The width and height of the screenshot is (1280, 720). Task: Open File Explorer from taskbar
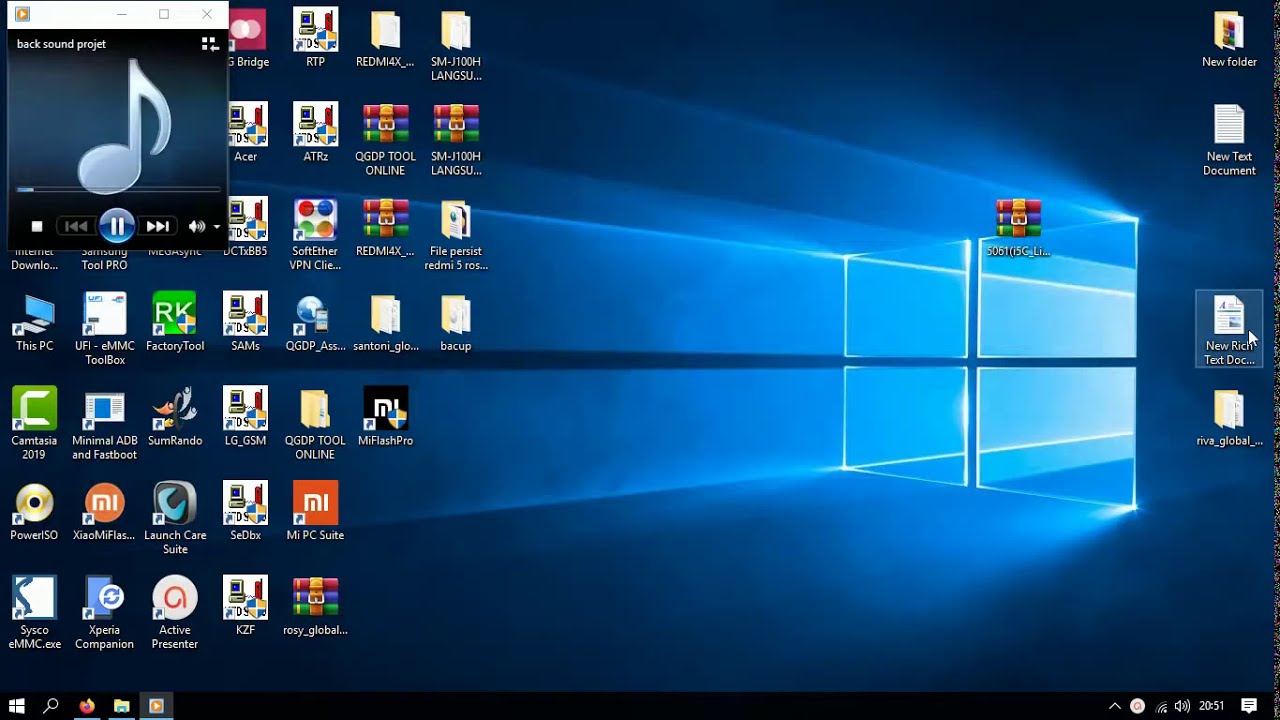(x=121, y=706)
